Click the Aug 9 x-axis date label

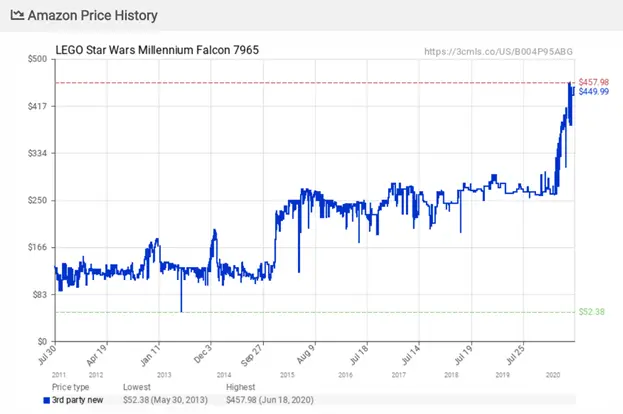[306, 354]
